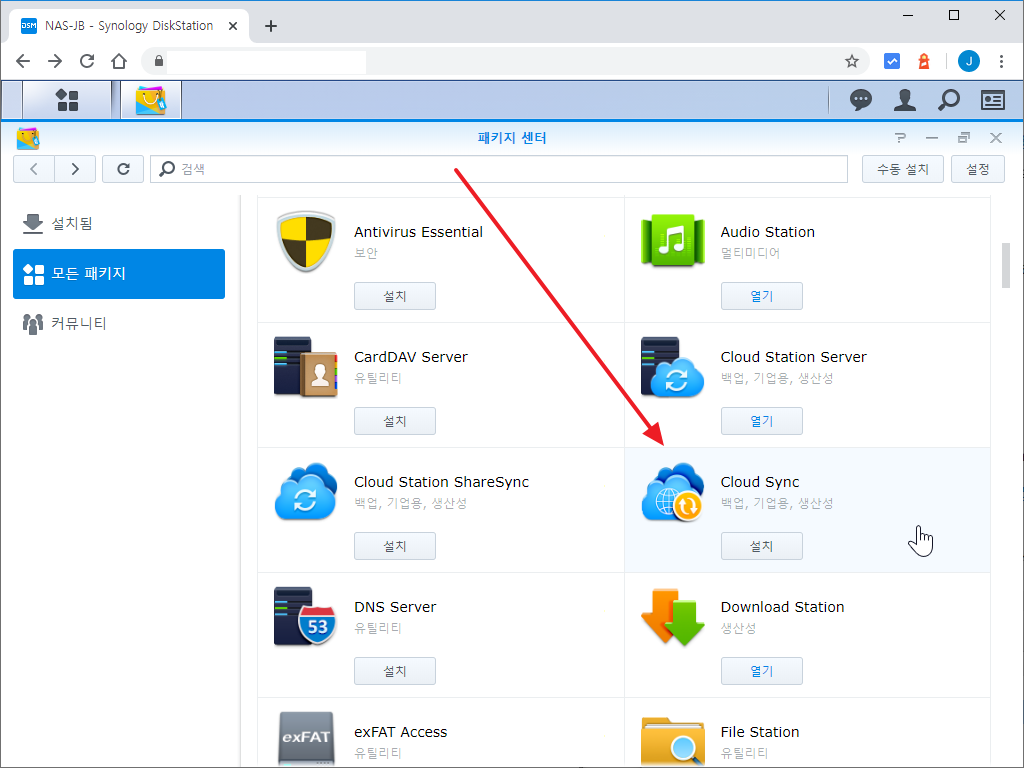1024x768 pixels.
Task: Open DSM notifications chat bubble icon
Action: (861, 100)
